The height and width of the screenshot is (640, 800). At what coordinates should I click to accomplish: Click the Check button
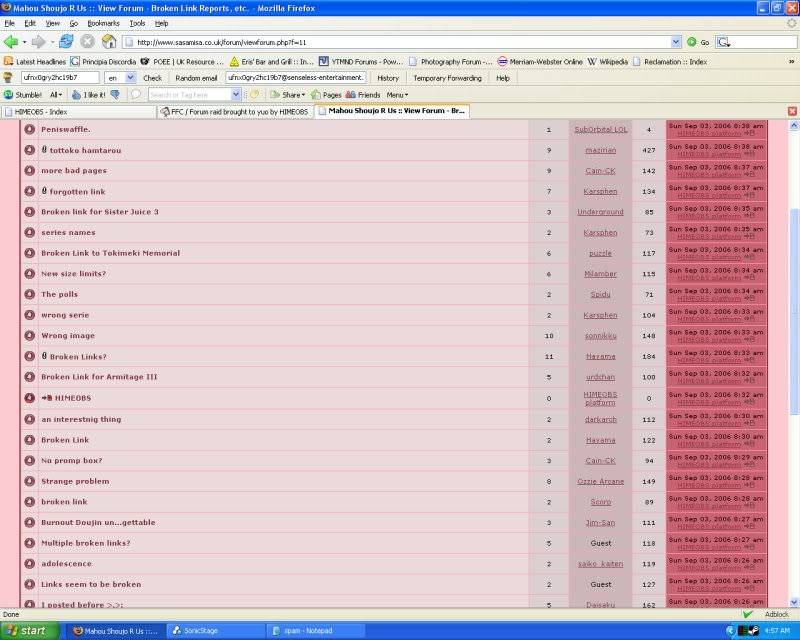[x=152, y=78]
